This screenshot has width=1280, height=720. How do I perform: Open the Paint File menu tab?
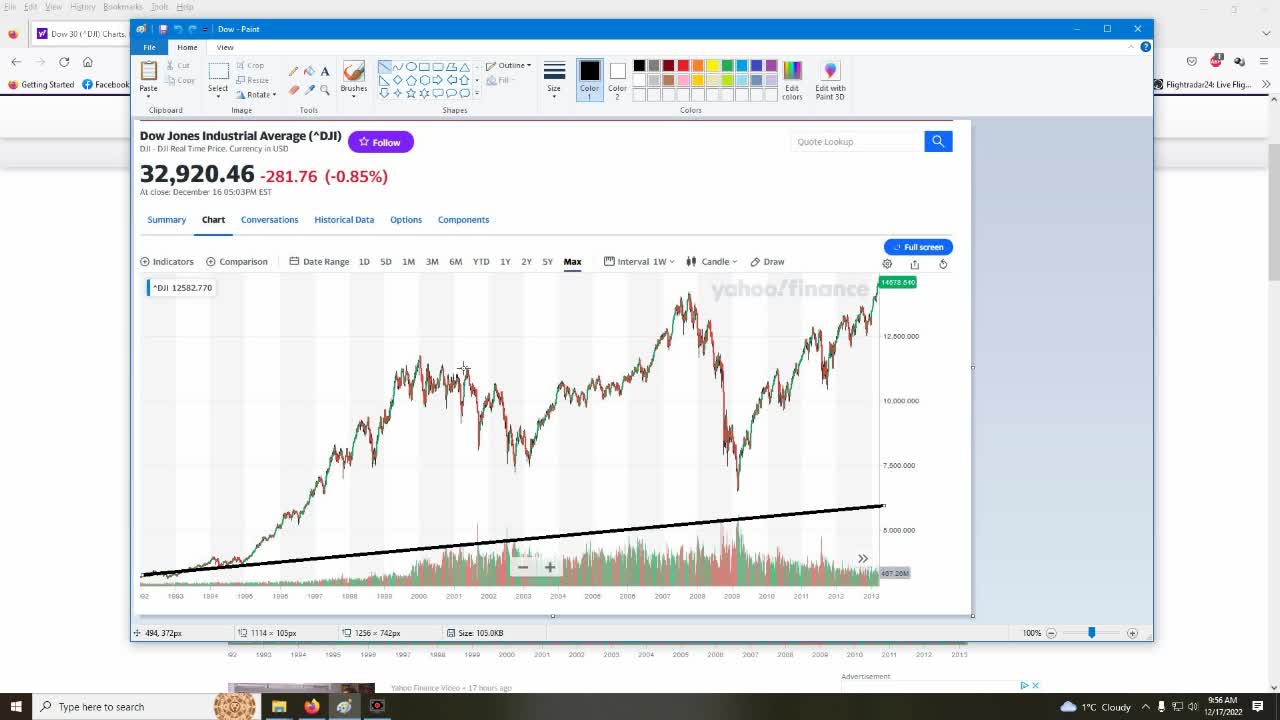149,47
